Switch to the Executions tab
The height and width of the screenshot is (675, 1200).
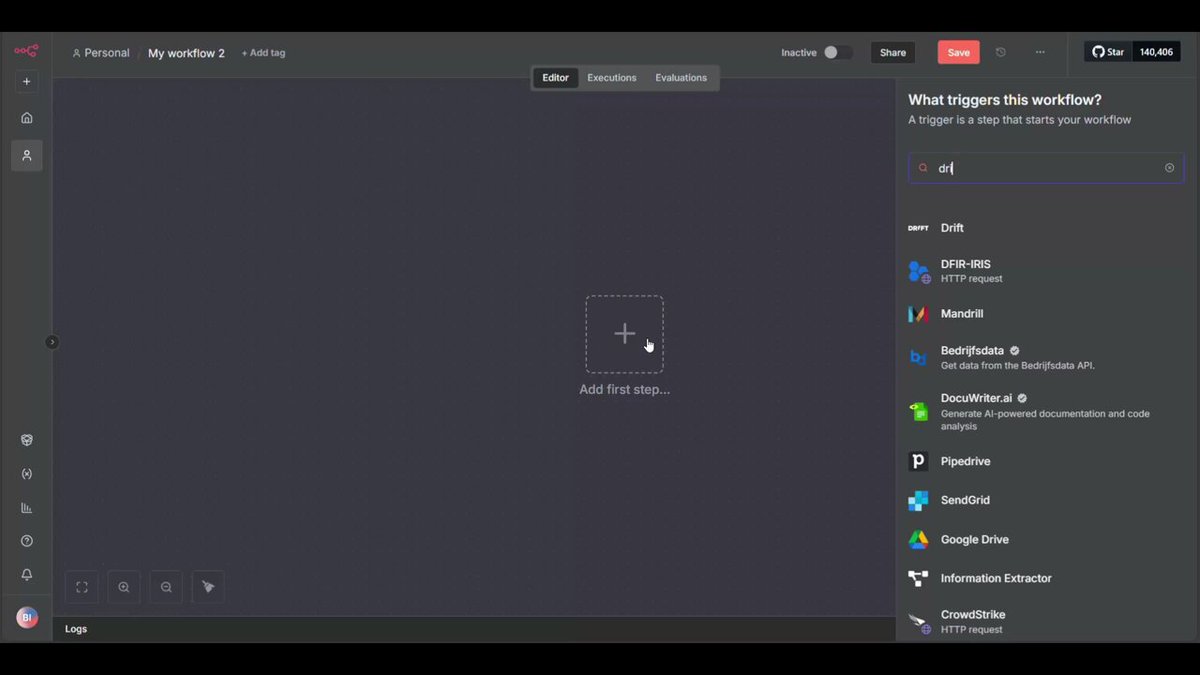coord(612,78)
